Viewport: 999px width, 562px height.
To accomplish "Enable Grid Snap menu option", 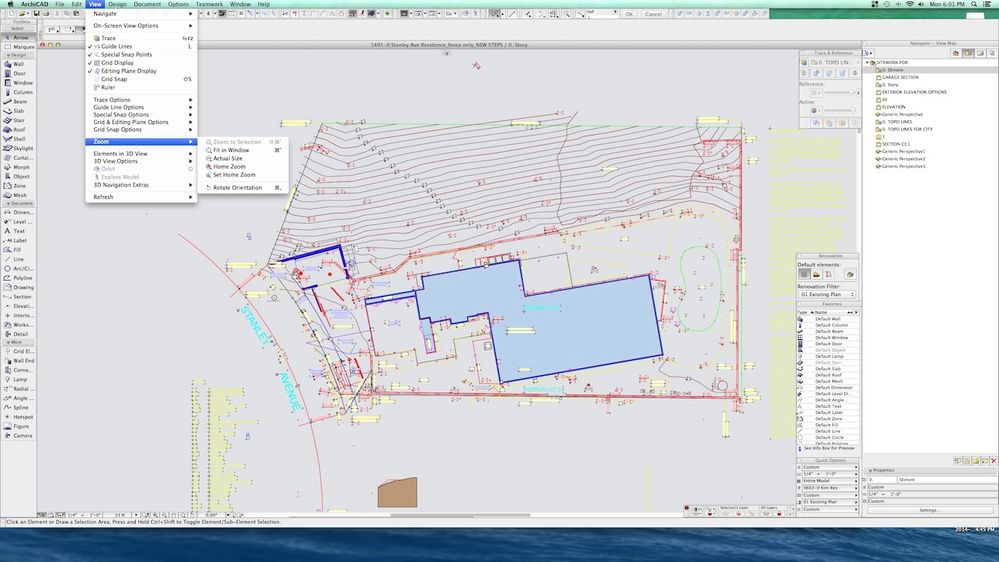I will click(114, 79).
